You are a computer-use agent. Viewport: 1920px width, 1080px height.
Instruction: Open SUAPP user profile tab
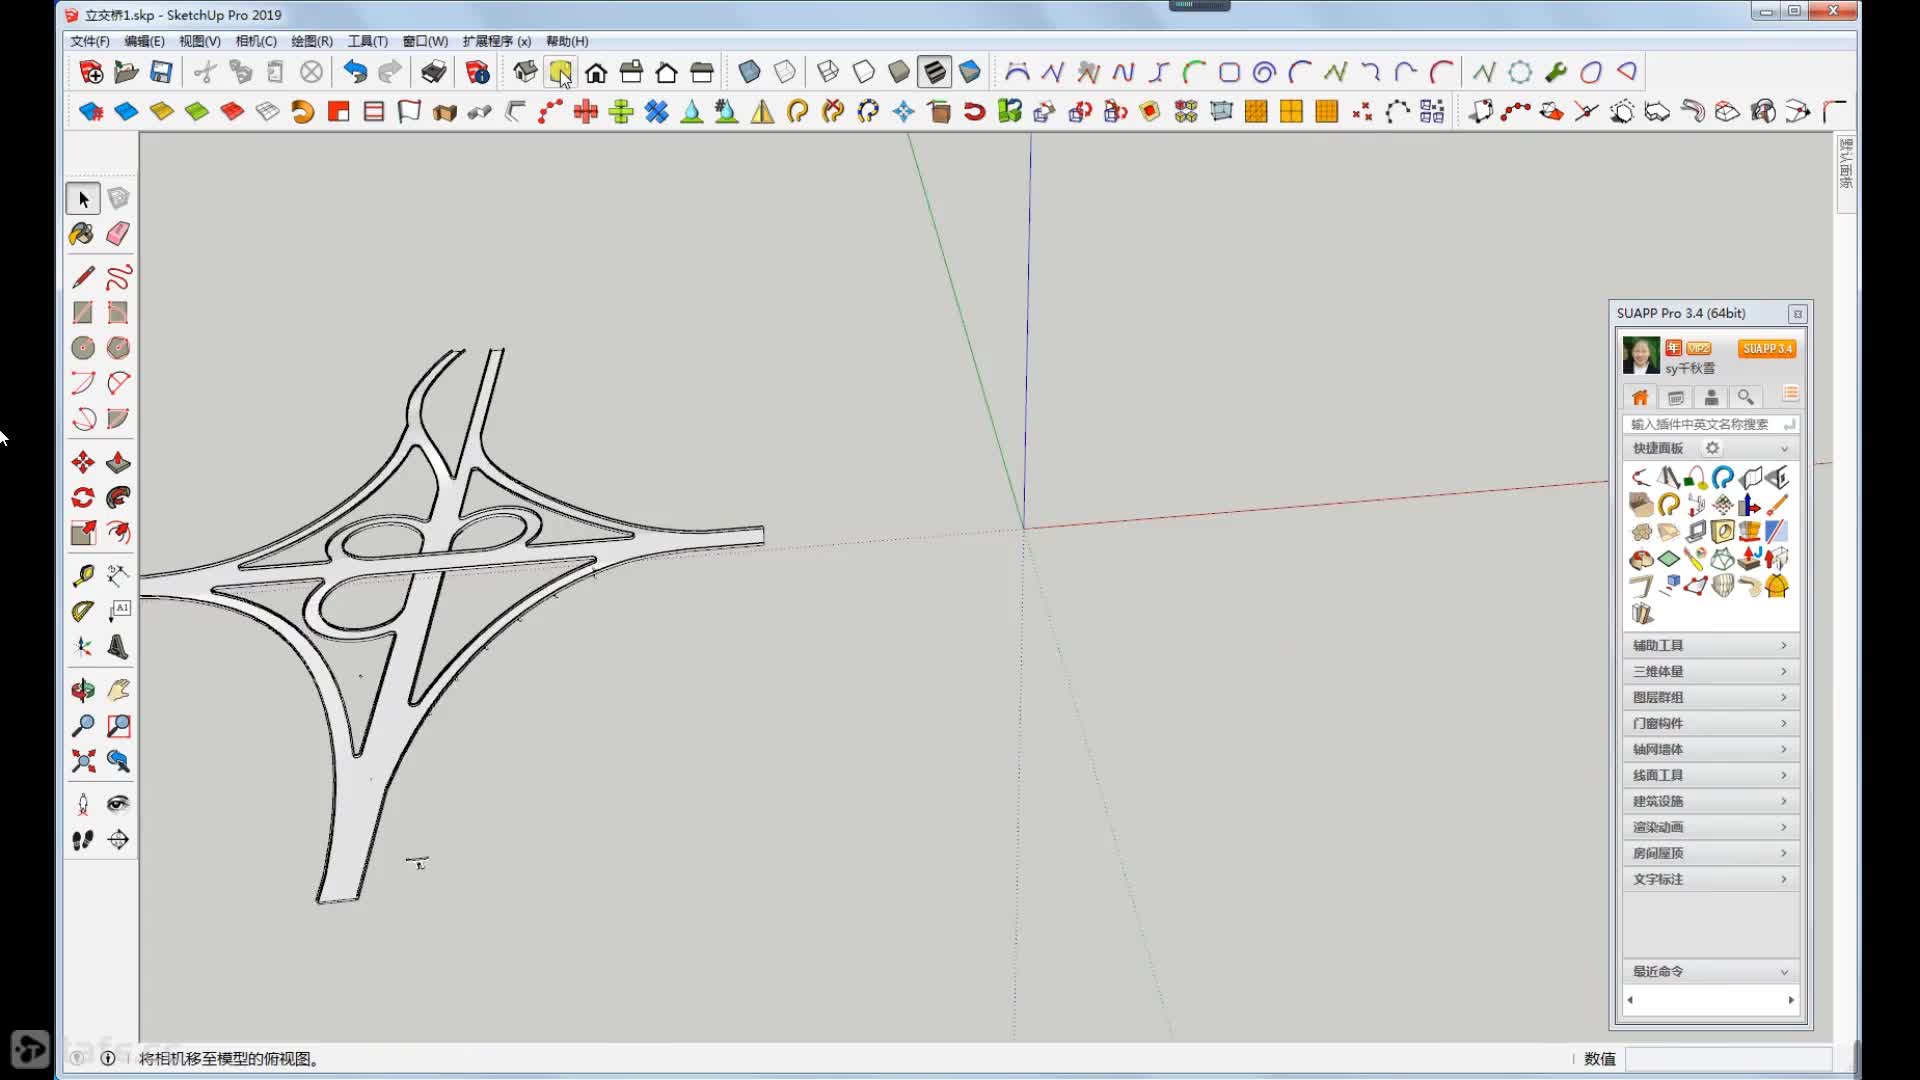point(1711,397)
